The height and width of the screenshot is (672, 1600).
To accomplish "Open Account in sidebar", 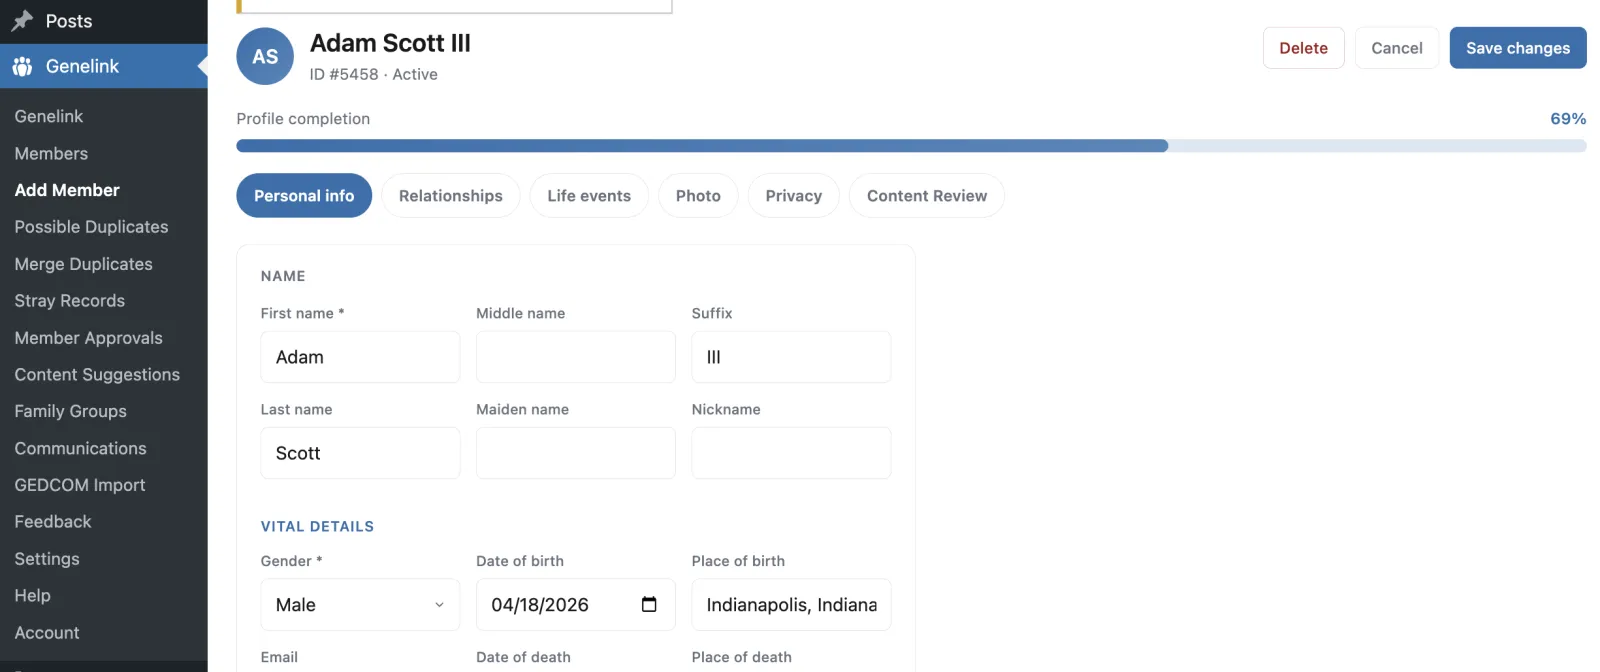I will click(x=47, y=633).
